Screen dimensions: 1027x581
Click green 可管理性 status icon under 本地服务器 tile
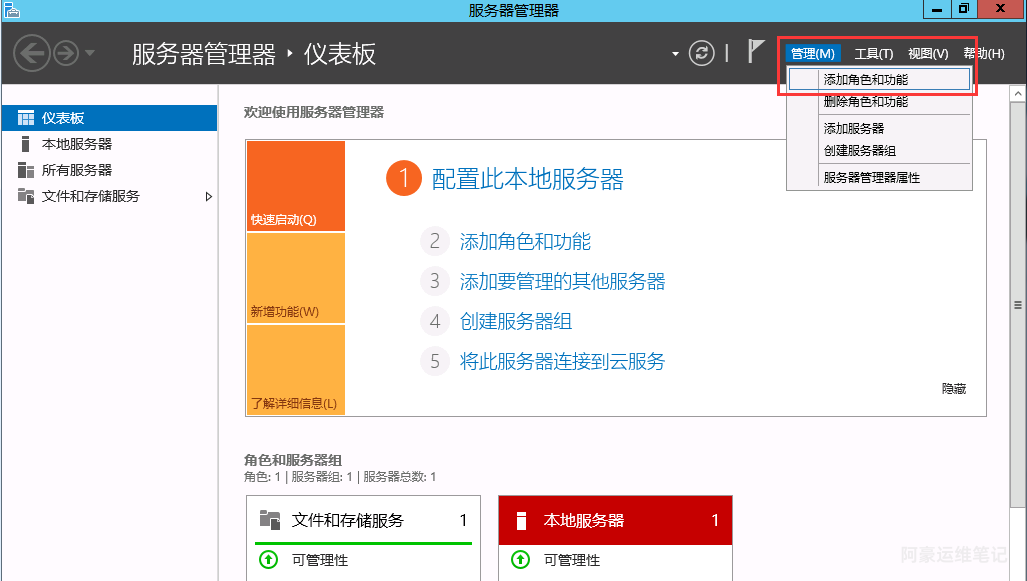click(x=520, y=560)
